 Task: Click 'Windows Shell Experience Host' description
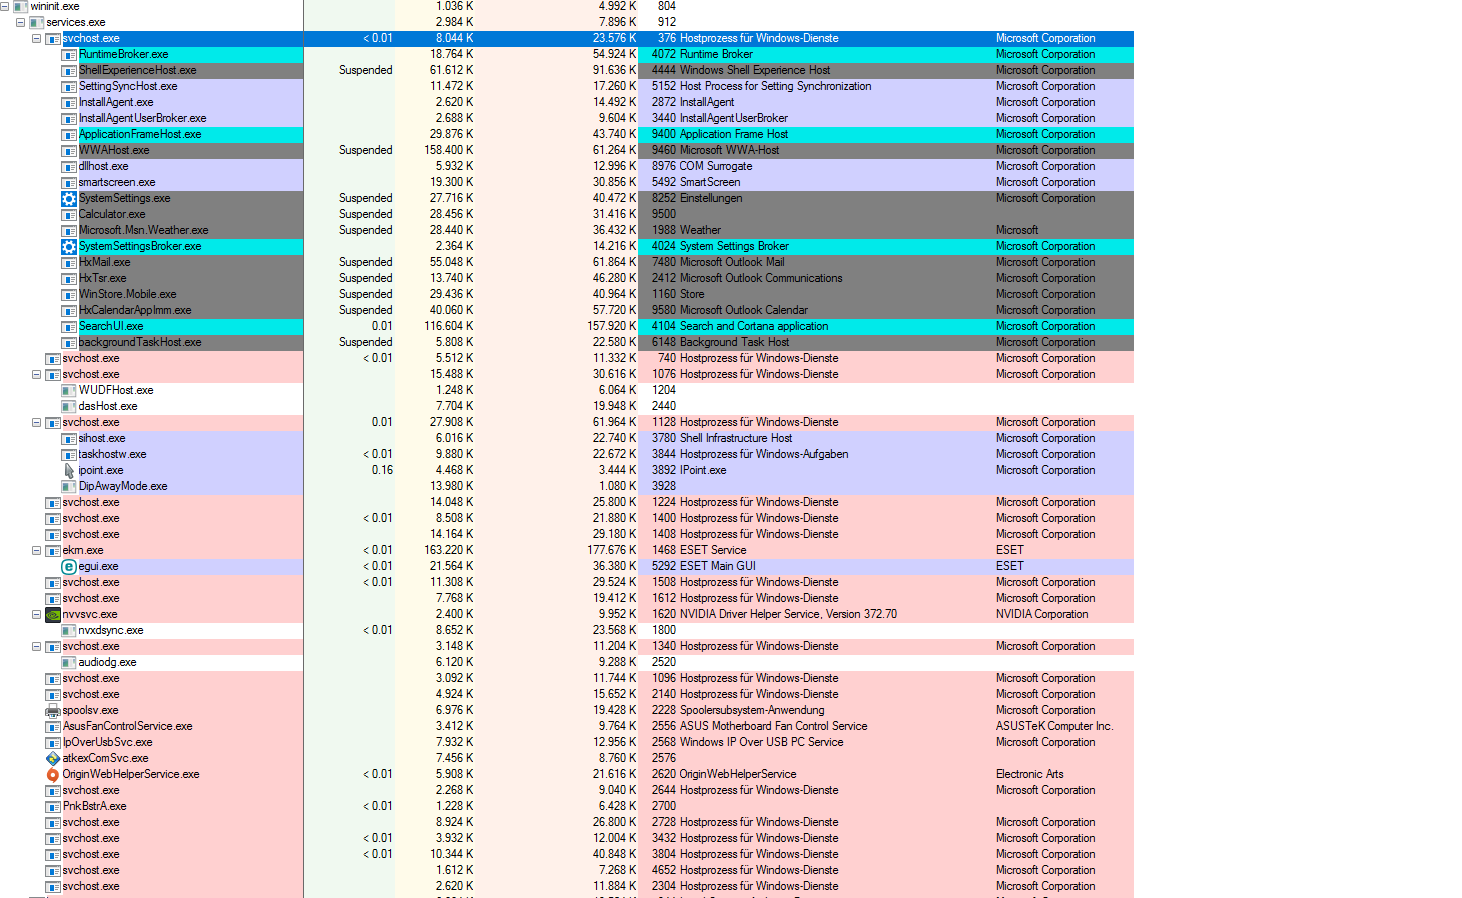[x=755, y=70]
